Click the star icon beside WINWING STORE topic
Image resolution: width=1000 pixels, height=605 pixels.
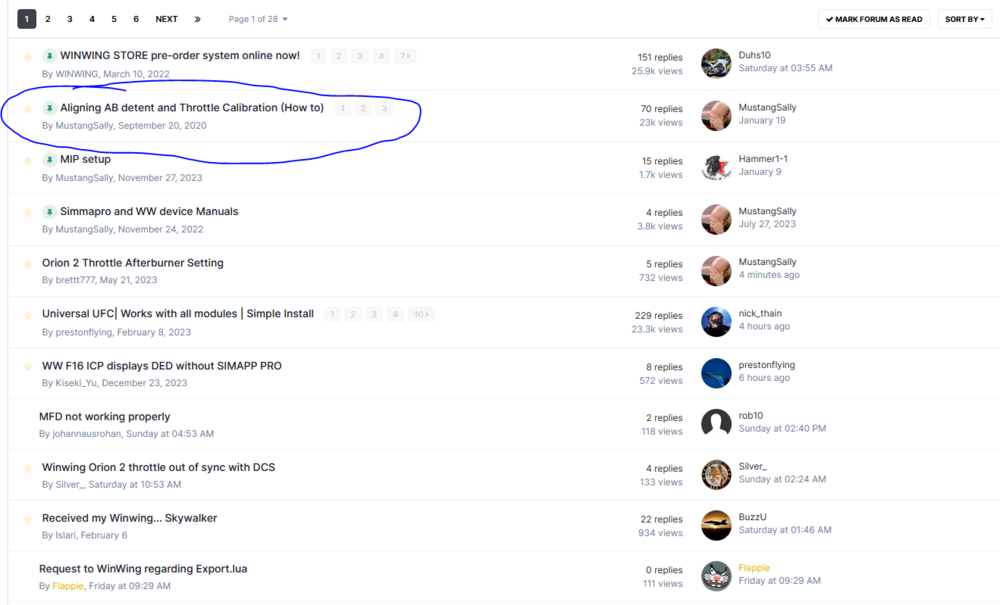tap(28, 57)
